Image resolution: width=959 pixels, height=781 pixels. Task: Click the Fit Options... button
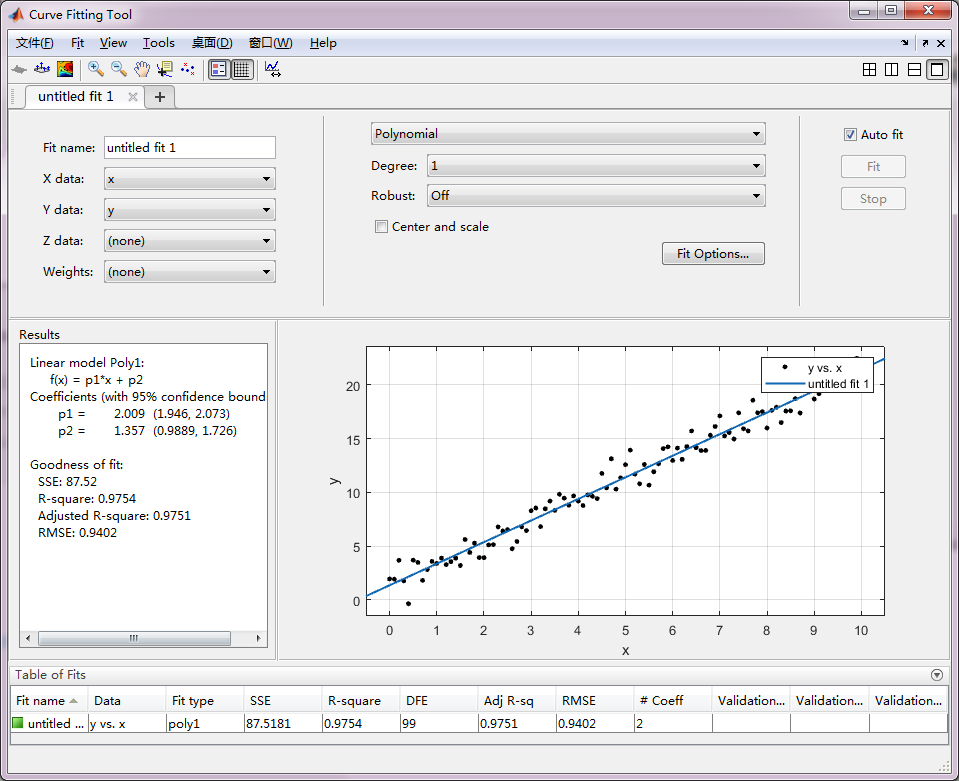point(713,254)
